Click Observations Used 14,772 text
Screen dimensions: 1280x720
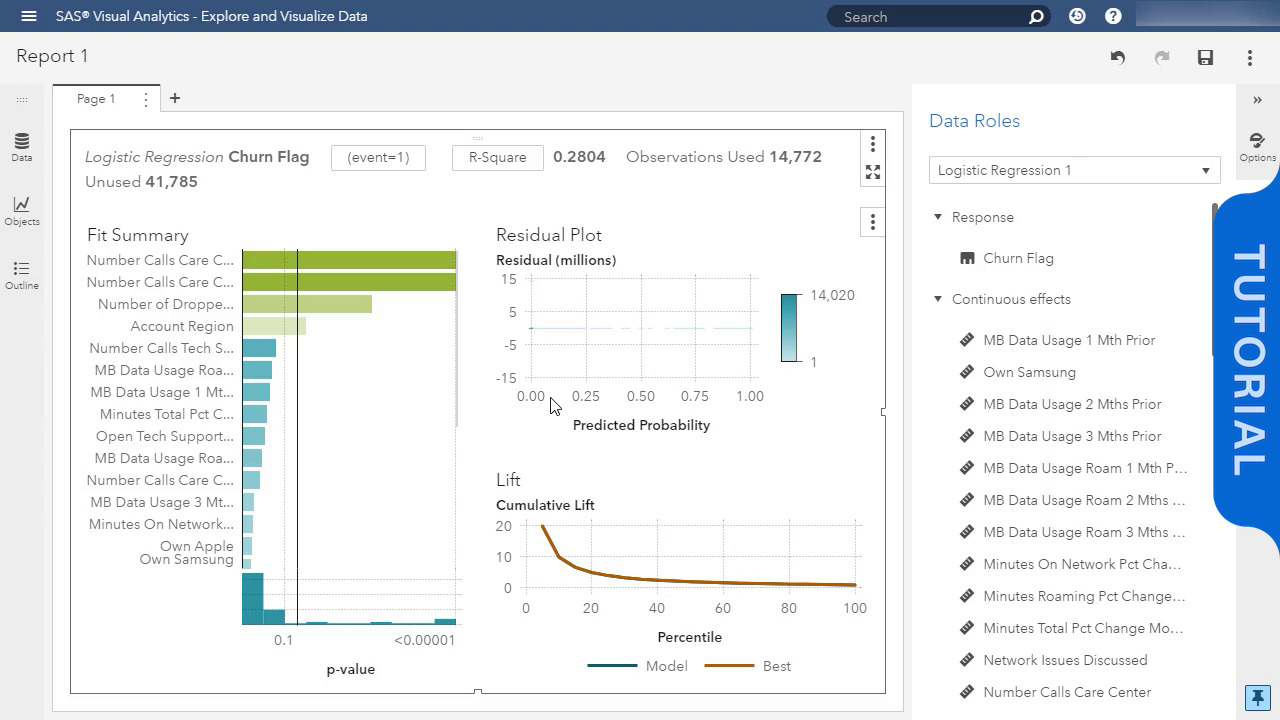coord(724,157)
